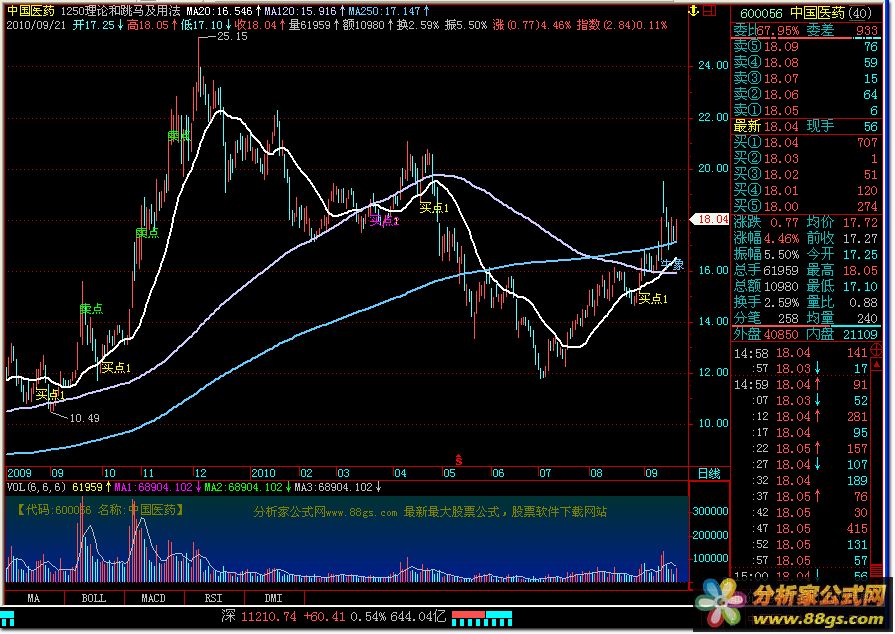This screenshot has height=634, width=895.
Task: Click the yellow anchor icon above the chart
Action: pyautogui.click(x=694, y=10)
